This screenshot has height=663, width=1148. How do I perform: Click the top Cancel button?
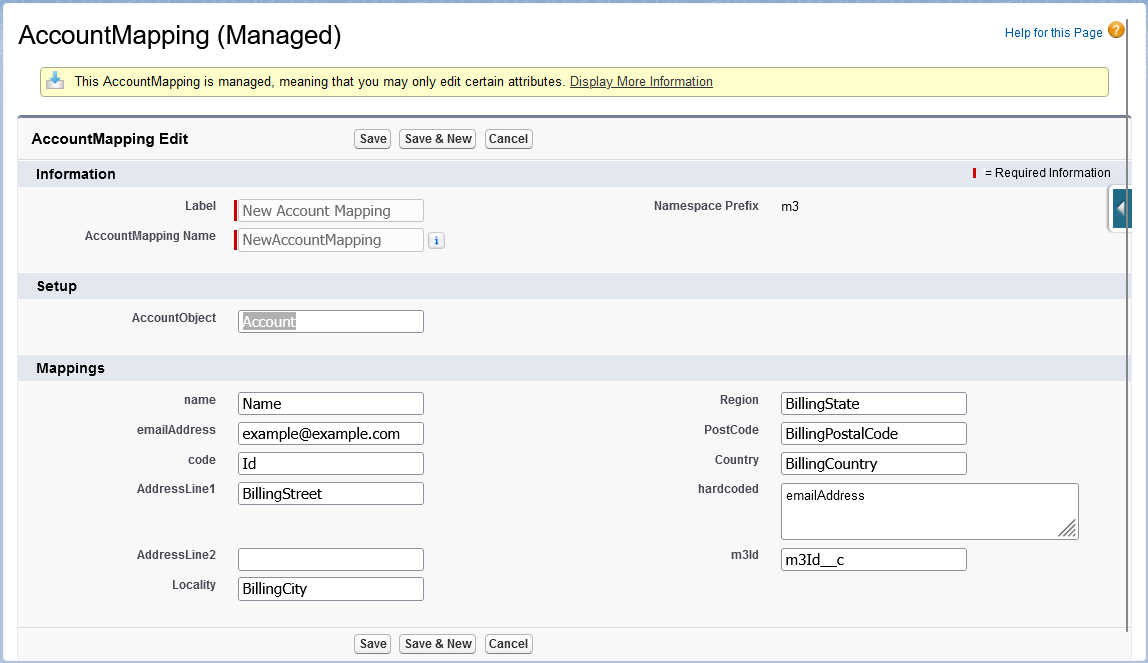[508, 139]
